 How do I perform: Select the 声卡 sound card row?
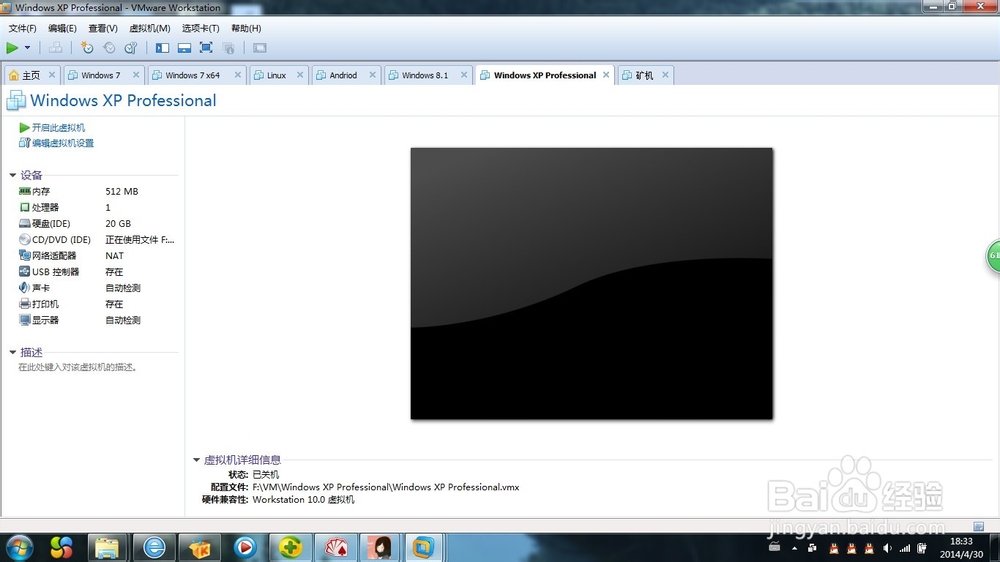(x=97, y=288)
